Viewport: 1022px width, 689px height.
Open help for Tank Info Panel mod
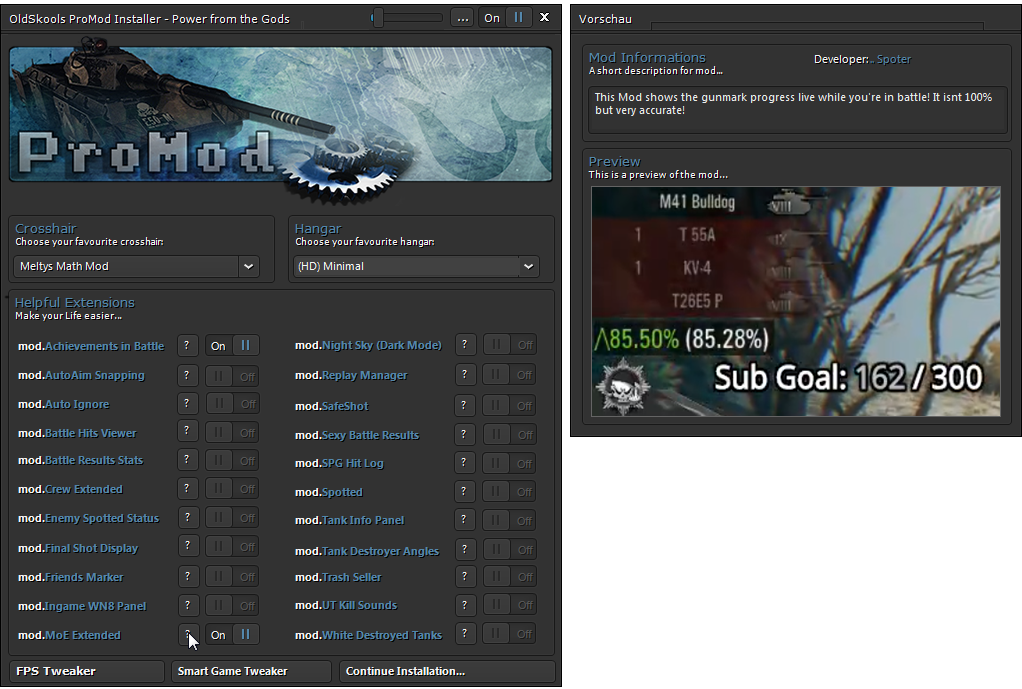(465, 520)
